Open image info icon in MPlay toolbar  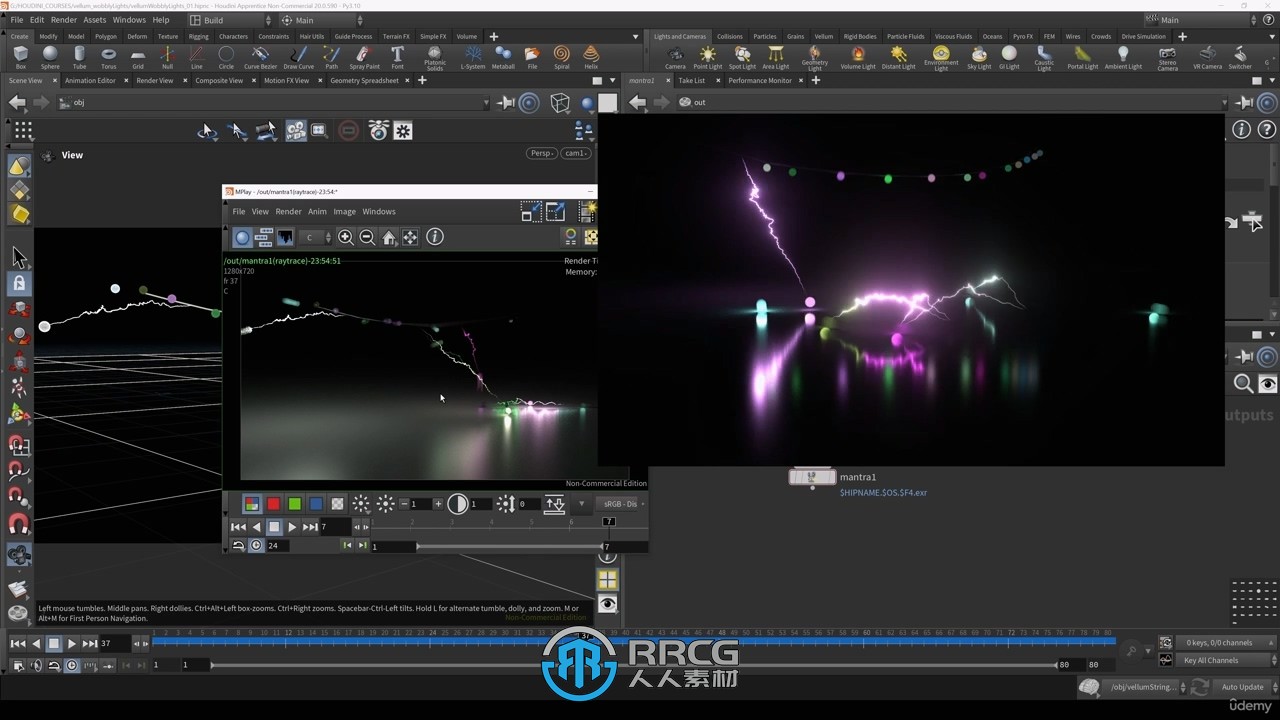tap(435, 237)
